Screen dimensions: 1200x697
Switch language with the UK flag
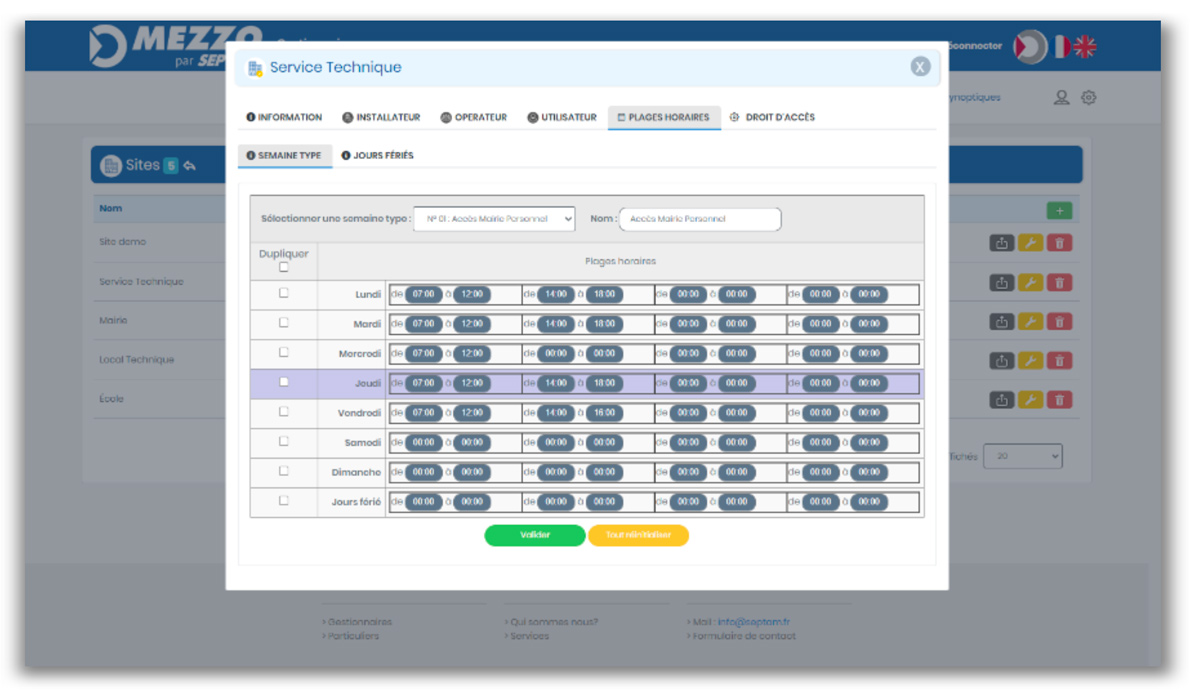1085,47
